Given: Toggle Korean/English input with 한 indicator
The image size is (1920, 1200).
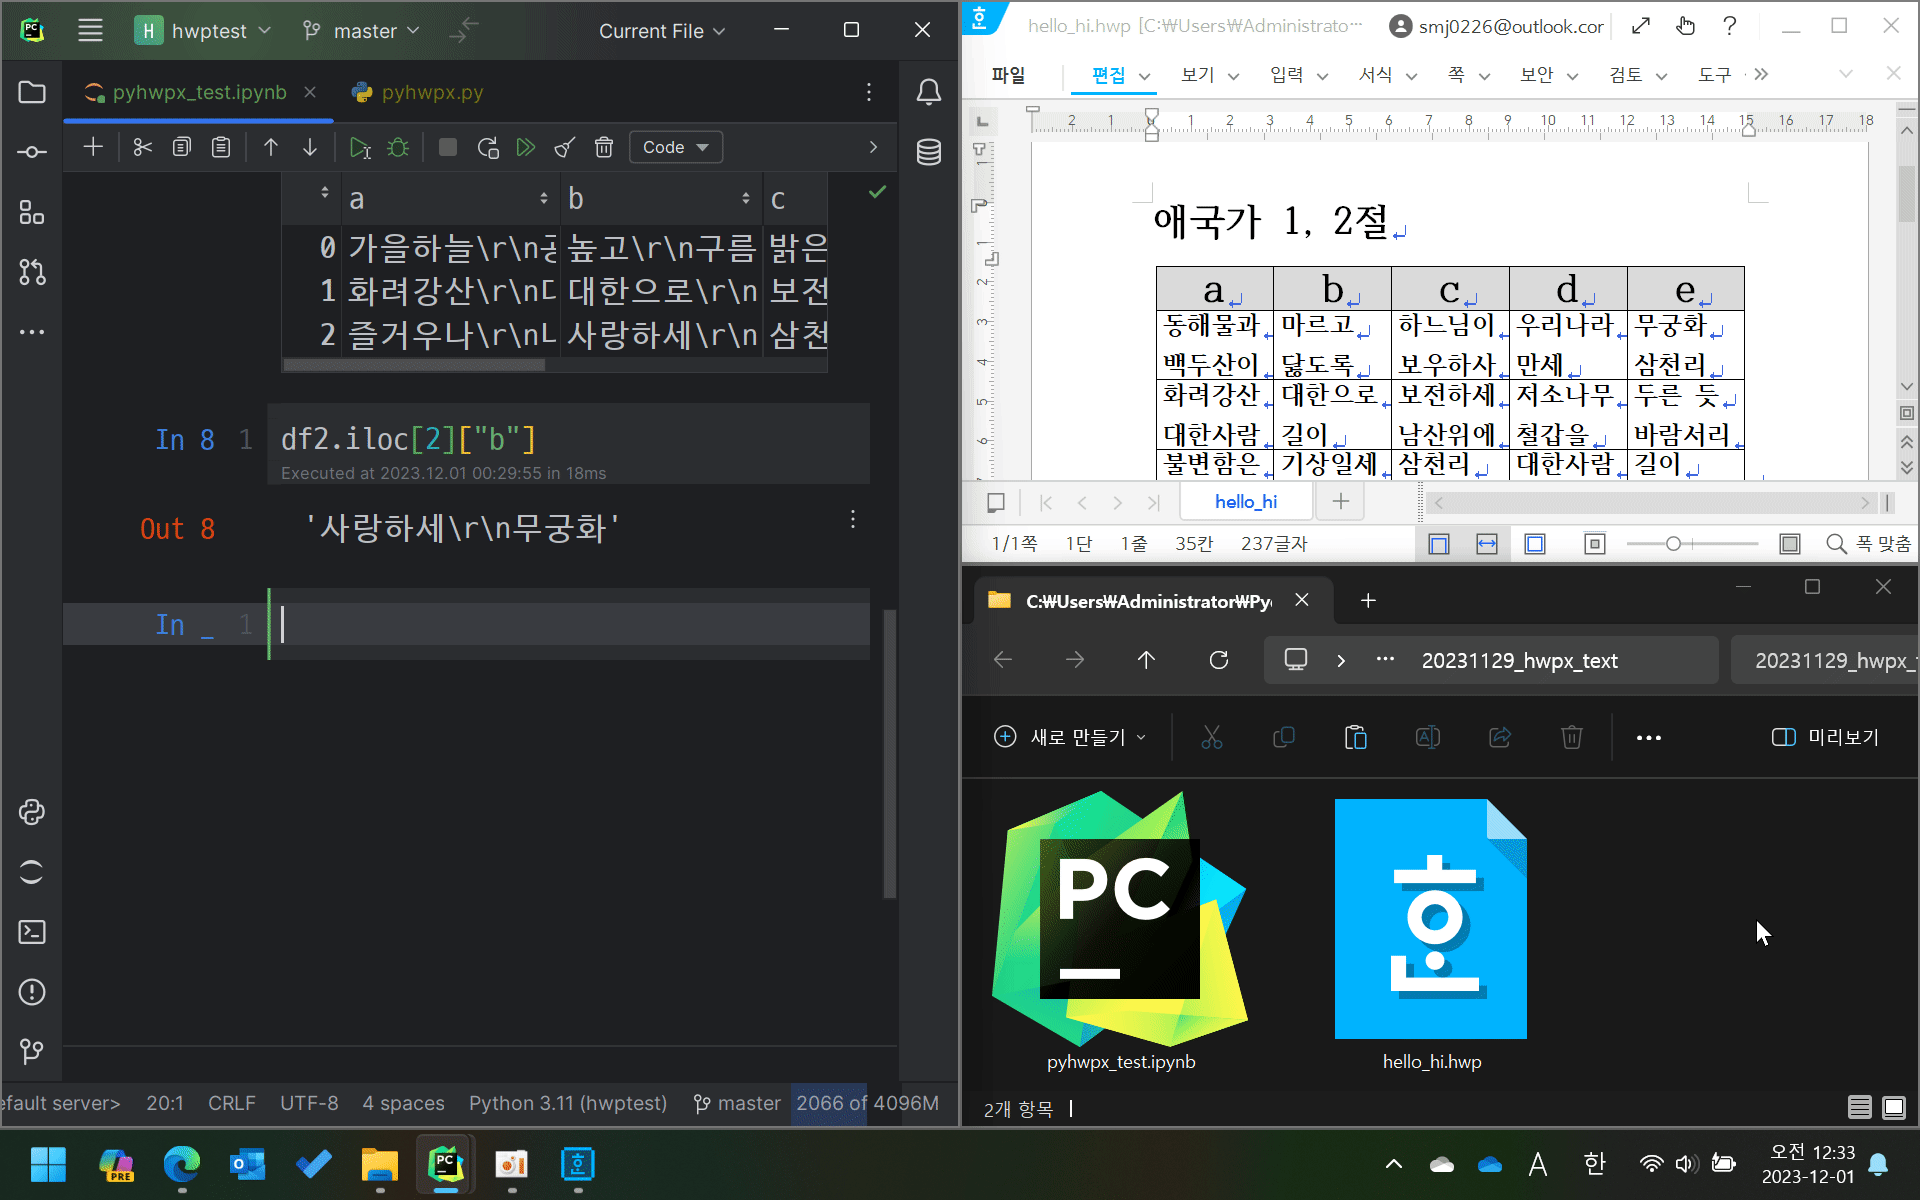Looking at the screenshot, I should pos(1594,1164).
